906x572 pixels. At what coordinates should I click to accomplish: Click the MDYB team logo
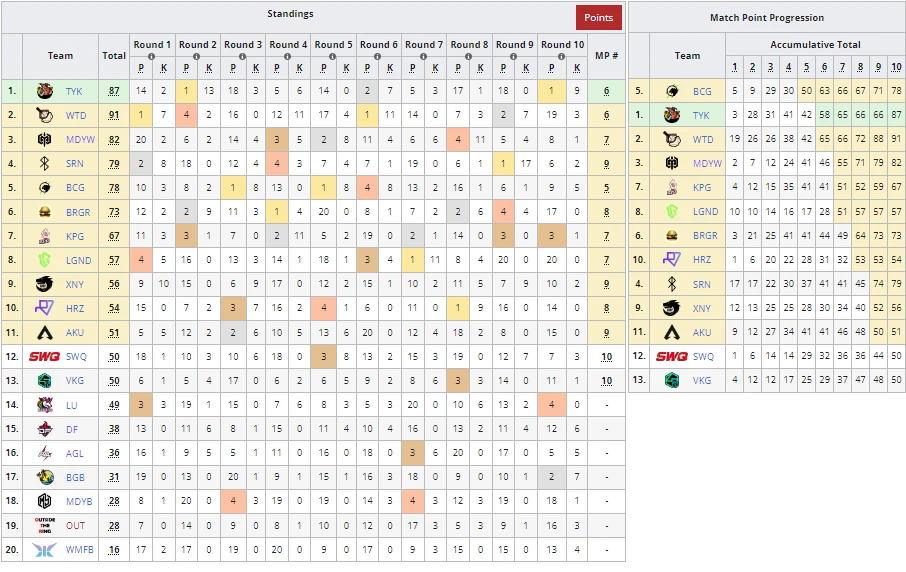45,501
